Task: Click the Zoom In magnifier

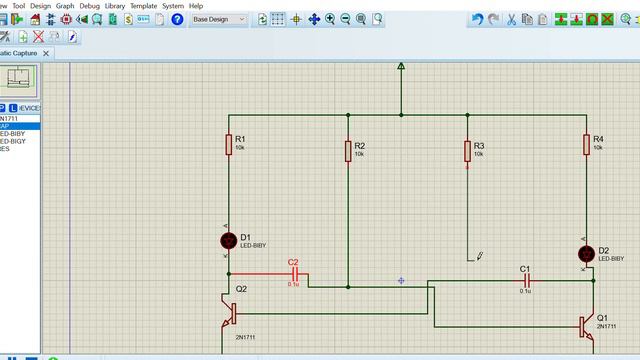Action: pos(330,19)
